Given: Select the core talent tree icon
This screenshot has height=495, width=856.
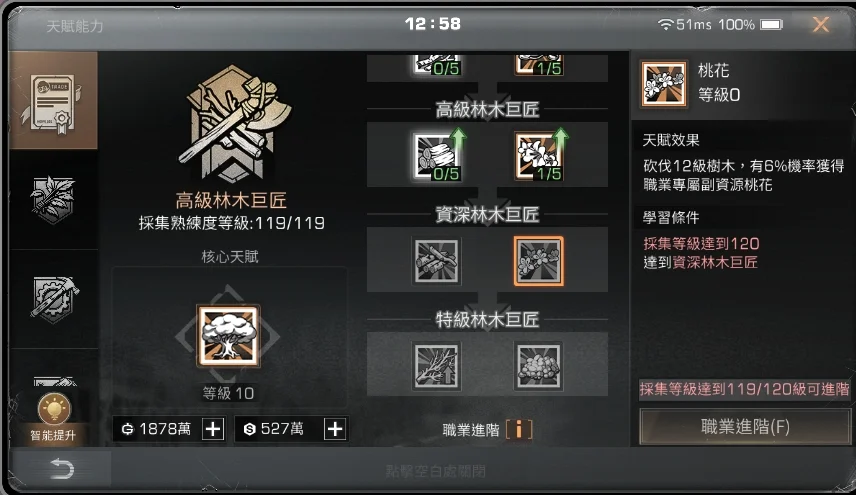Looking at the screenshot, I should coord(228,336).
